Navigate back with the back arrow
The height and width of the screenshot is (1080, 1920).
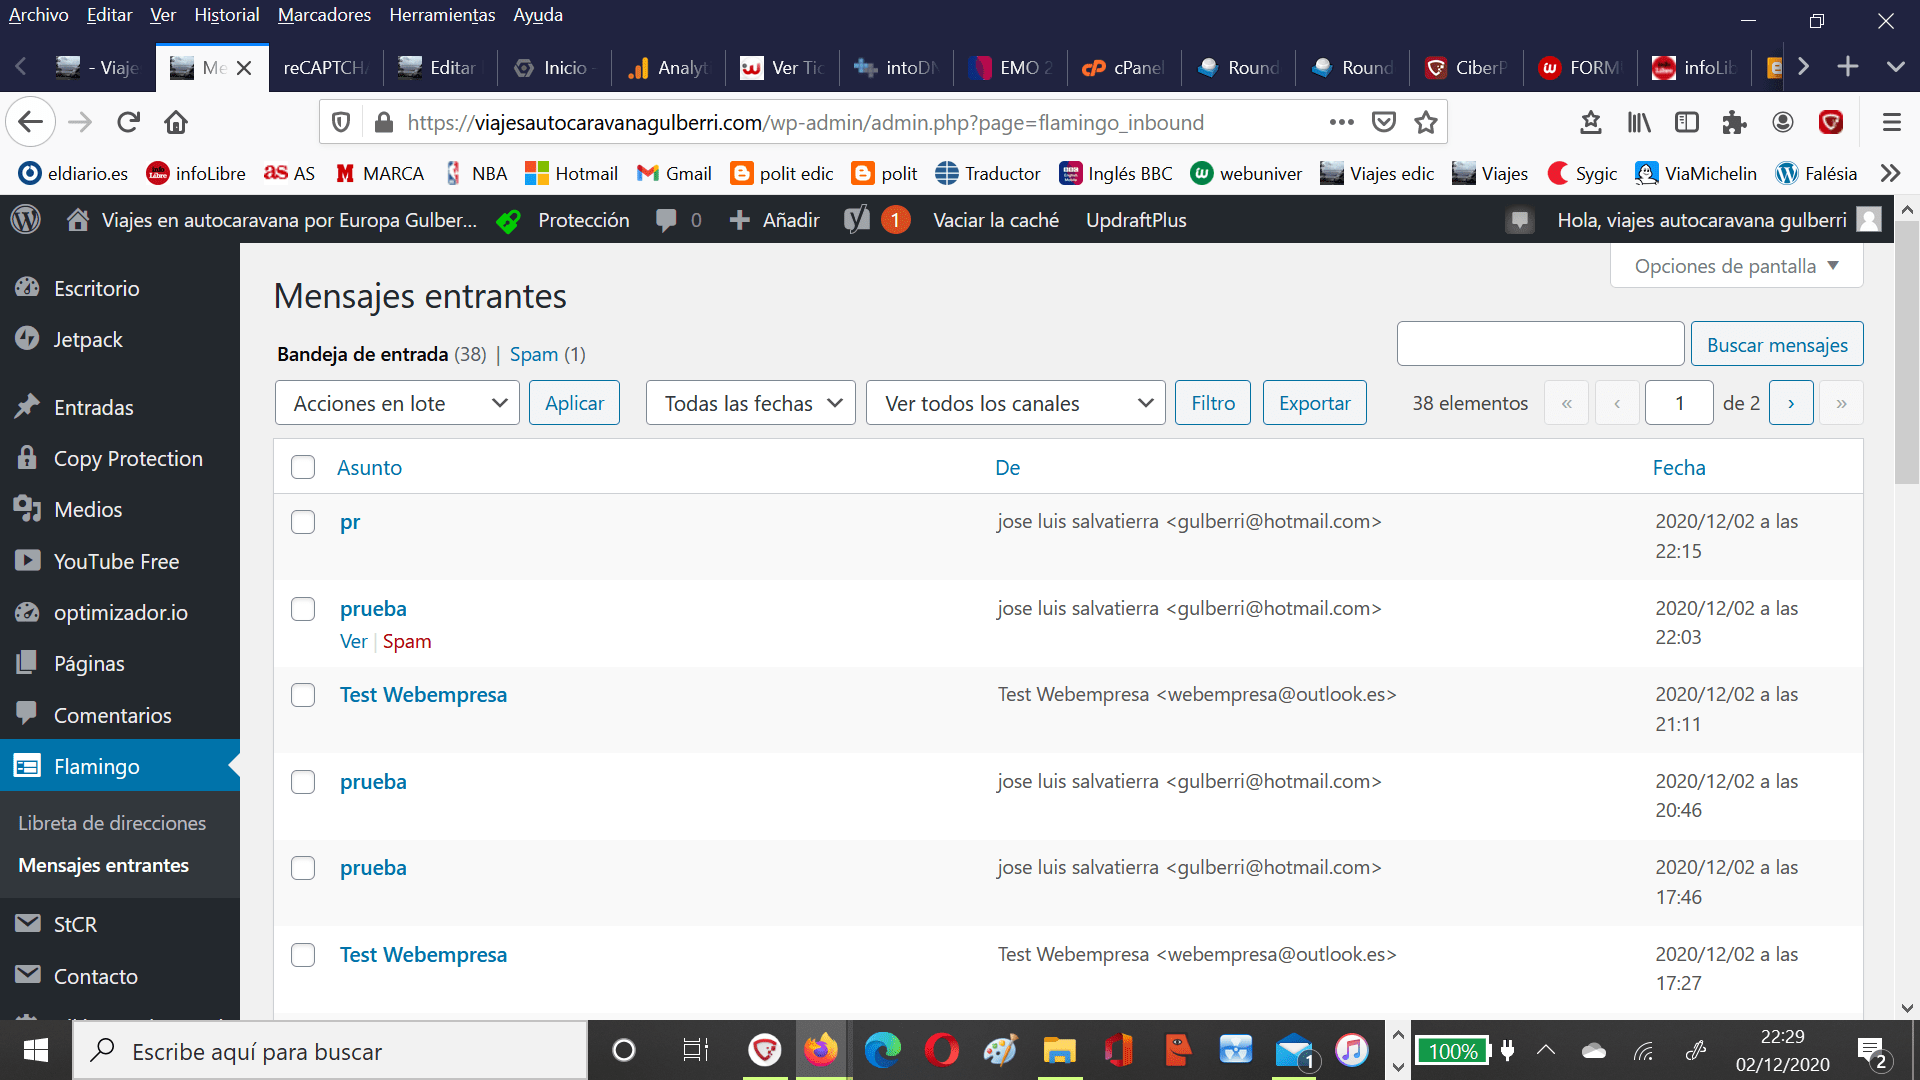(30, 122)
